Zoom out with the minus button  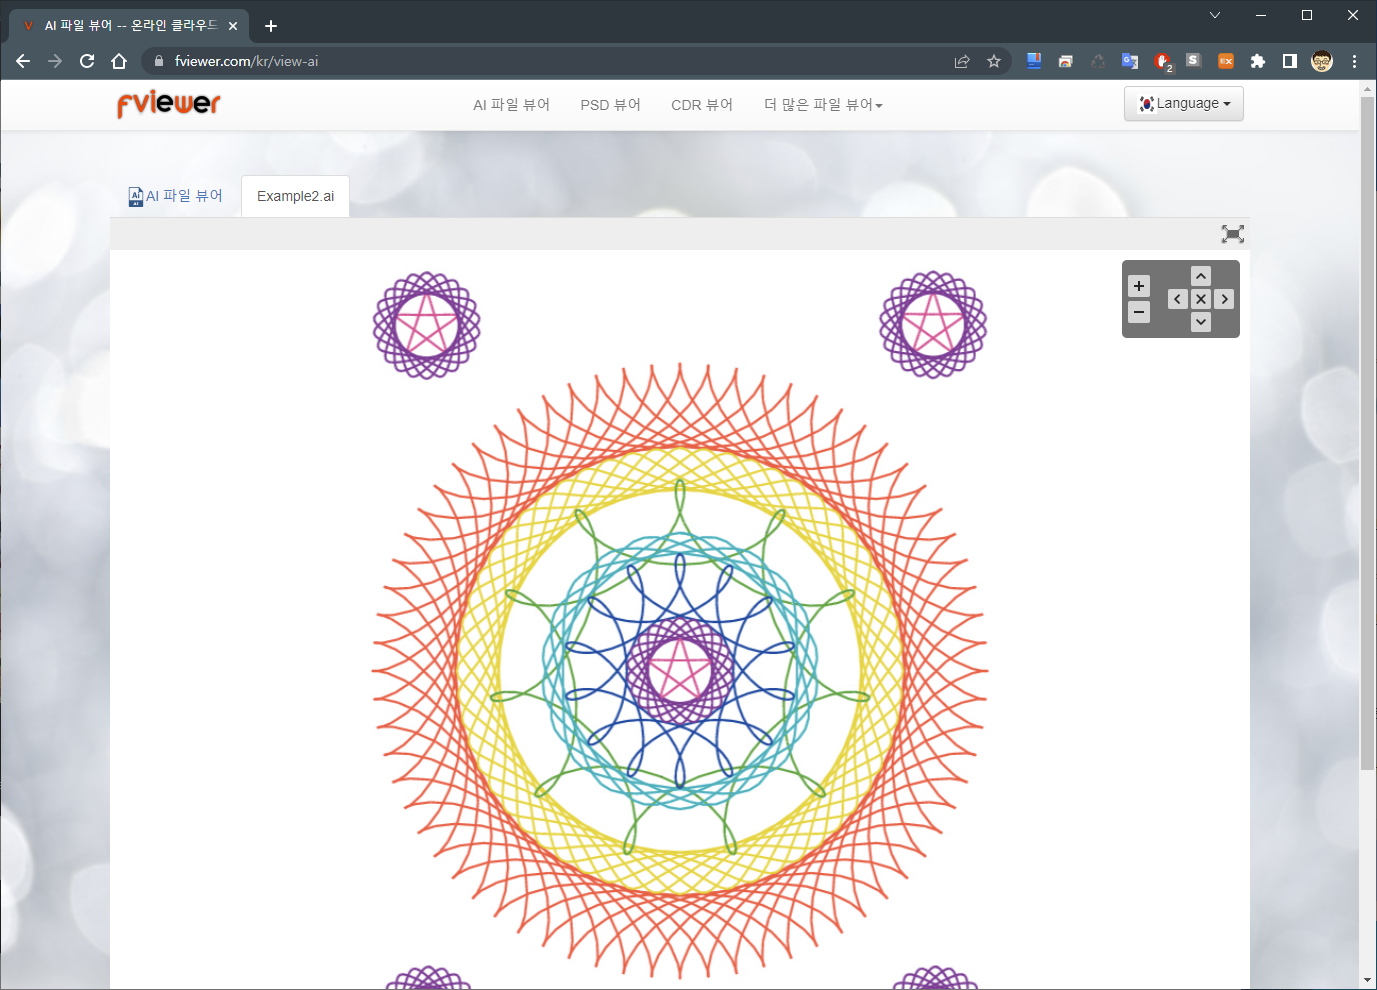[1139, 312]
